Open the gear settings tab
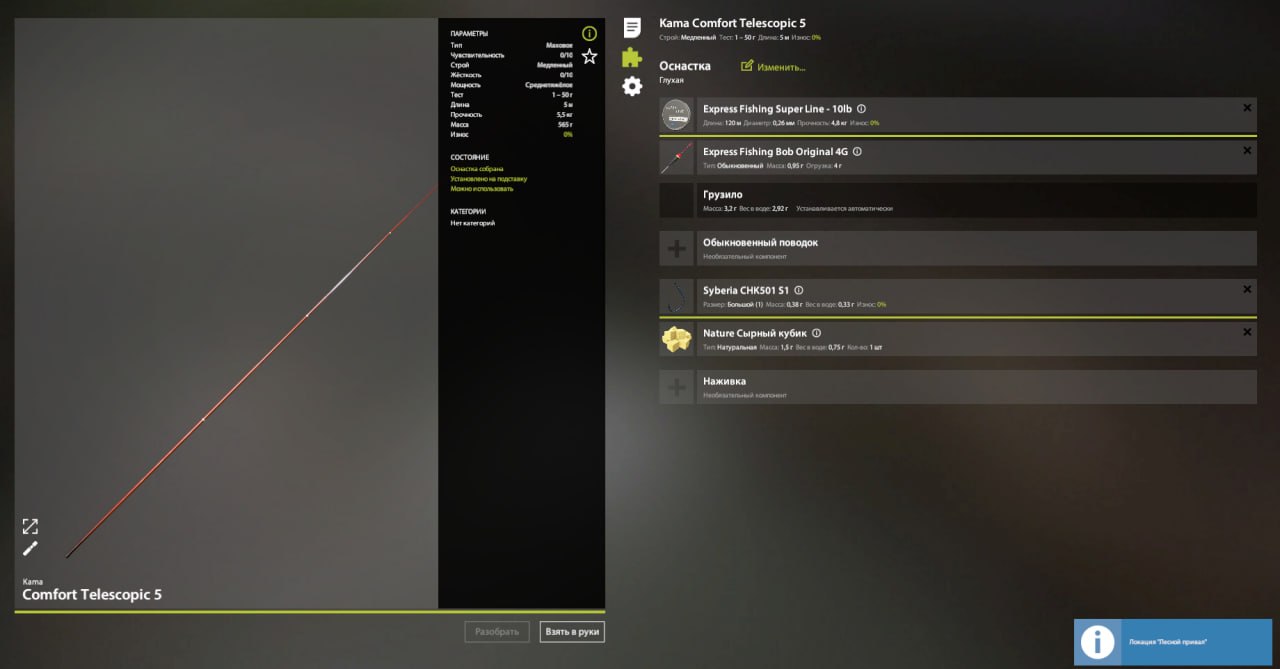The height and width of the screenshot is (669, 1280). [632, 86]
